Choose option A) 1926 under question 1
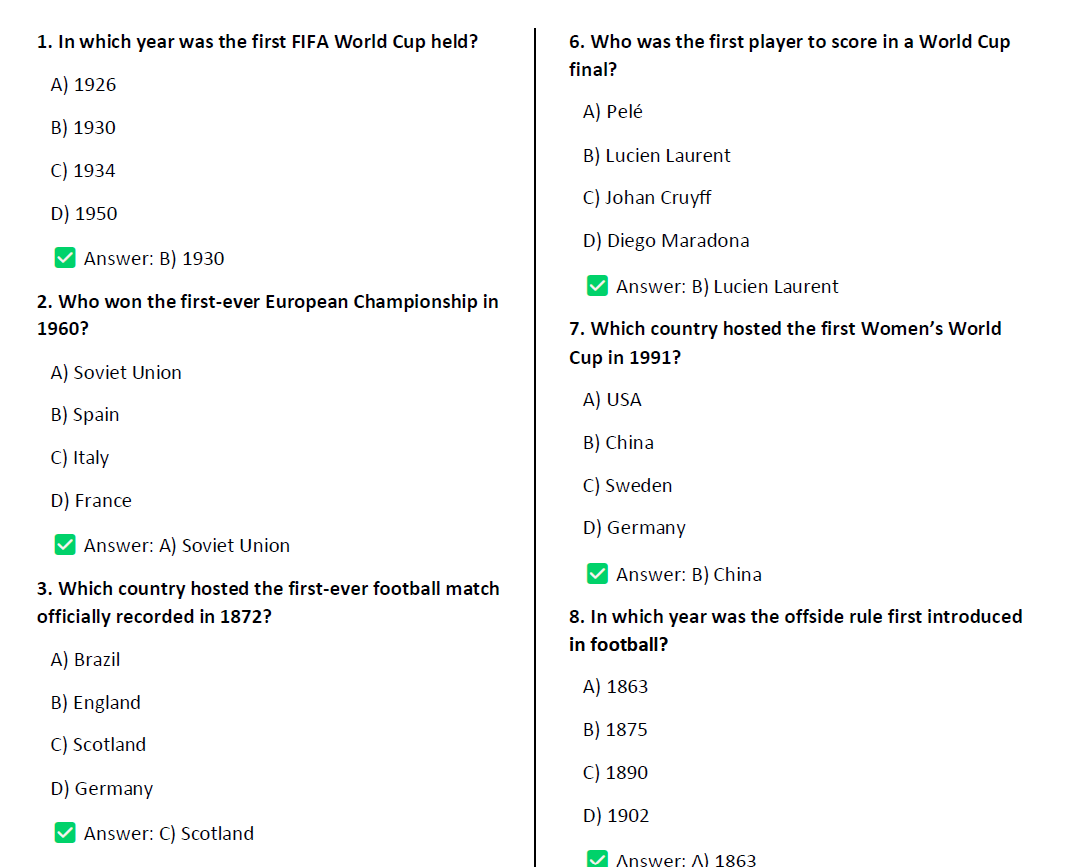1085x867 pixels. click(x=83, y=85)
